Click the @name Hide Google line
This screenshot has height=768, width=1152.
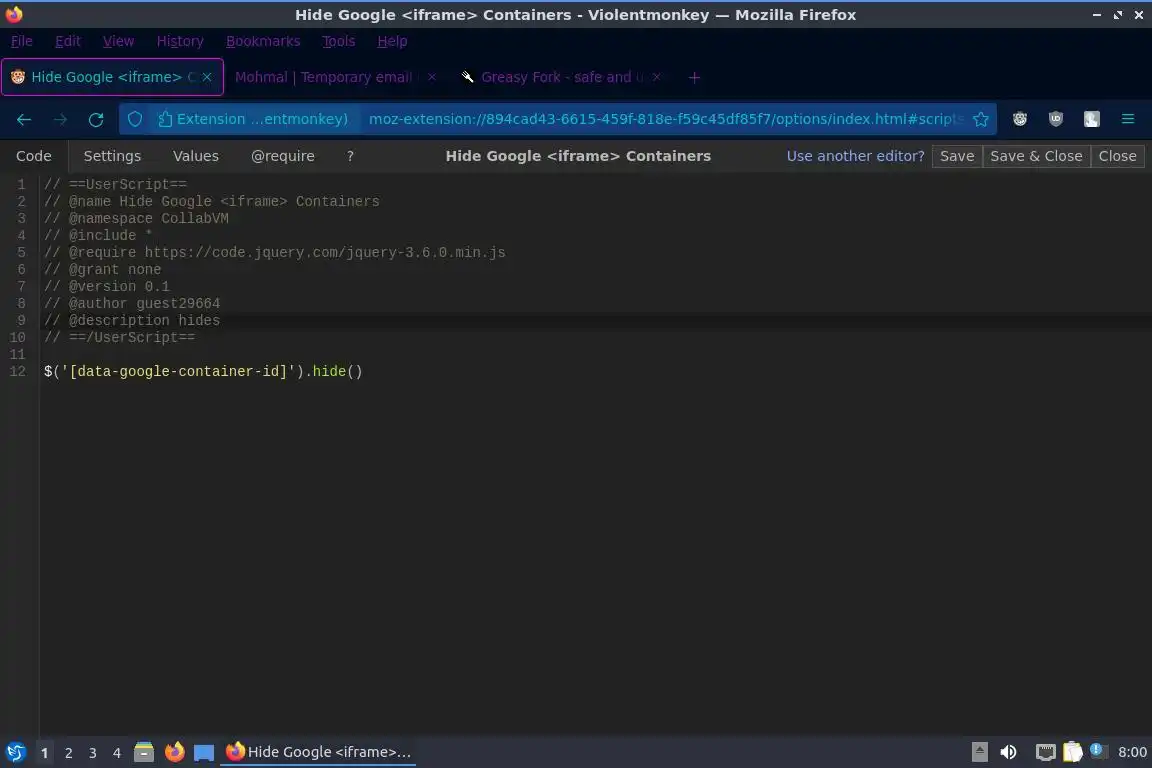(212, 201)
